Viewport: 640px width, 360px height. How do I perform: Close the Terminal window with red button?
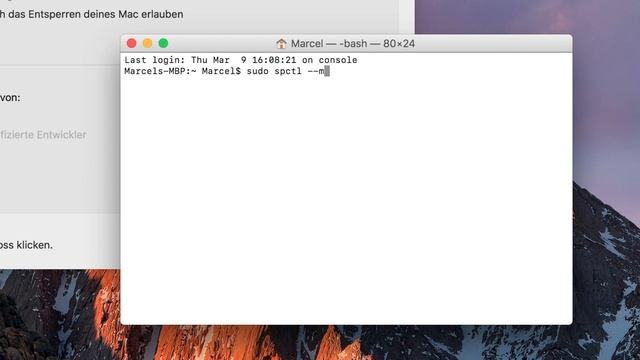coord(131,43)
